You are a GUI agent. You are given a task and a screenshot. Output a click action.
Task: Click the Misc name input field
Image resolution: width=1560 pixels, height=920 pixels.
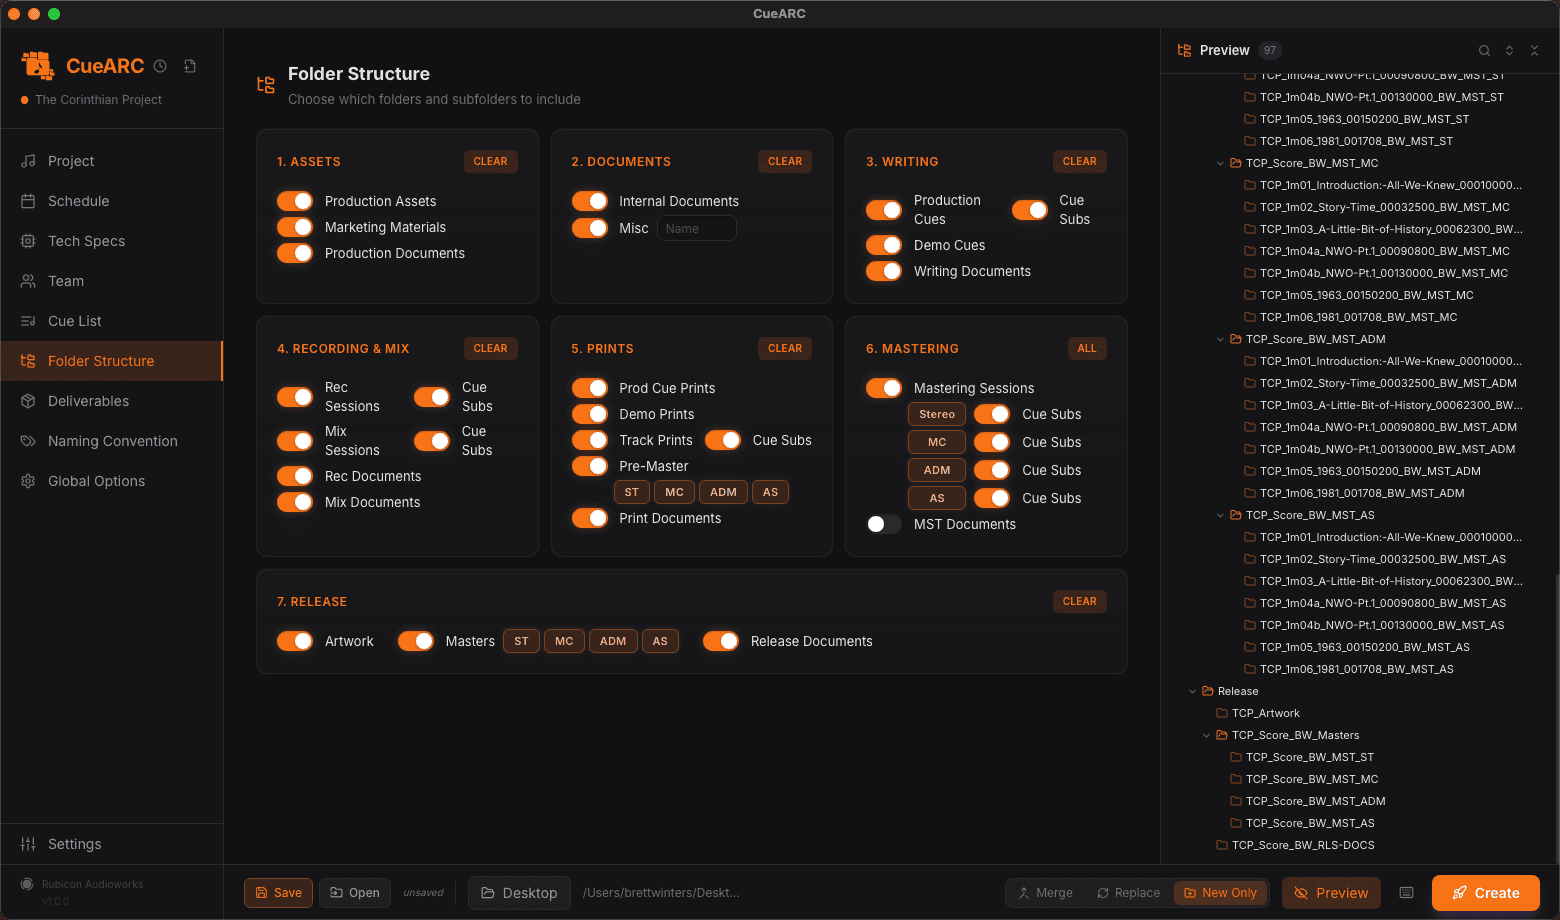coord(696,229)
